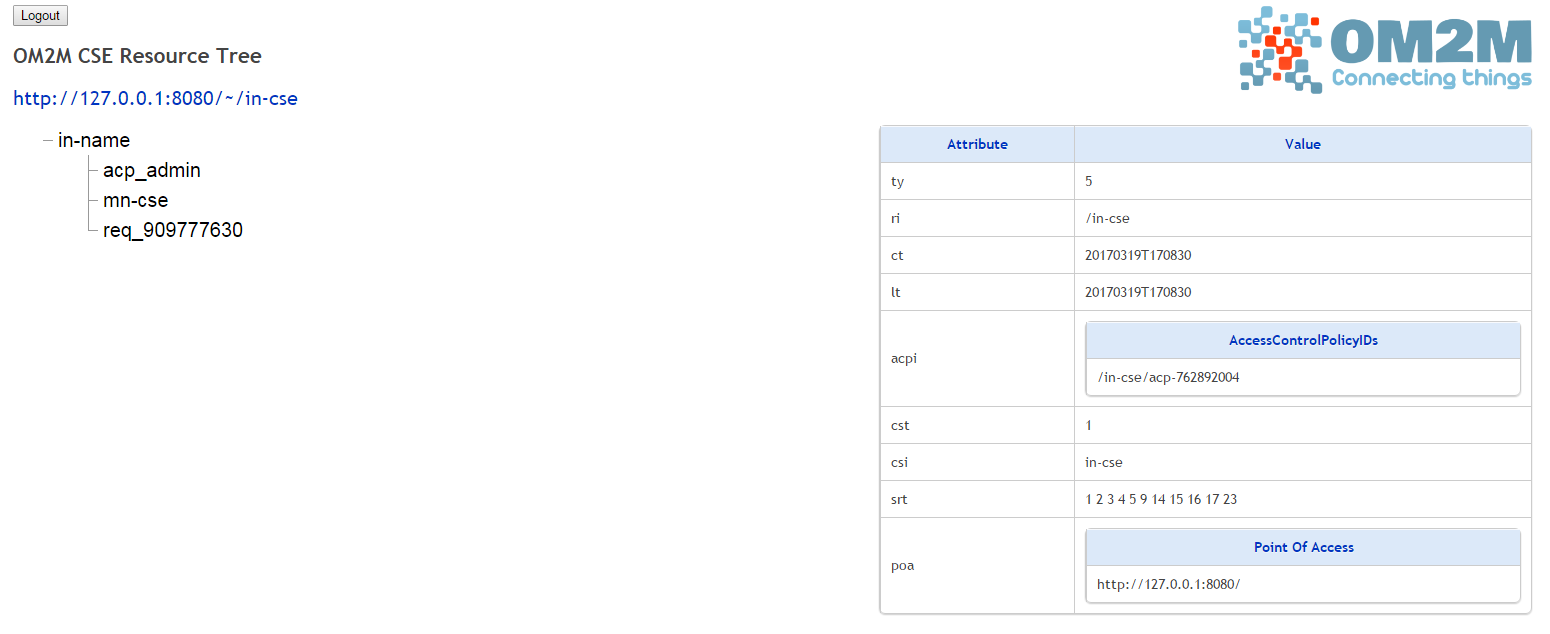
Task: Collapse the in-name tree node
Action: click(x=48, y=141)
